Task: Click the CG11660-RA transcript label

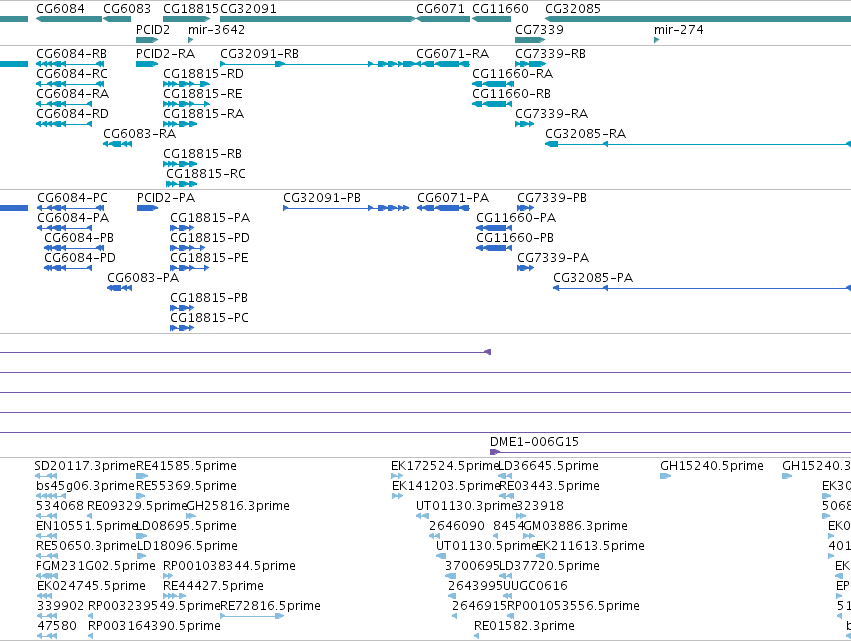Action: point(513,74)
